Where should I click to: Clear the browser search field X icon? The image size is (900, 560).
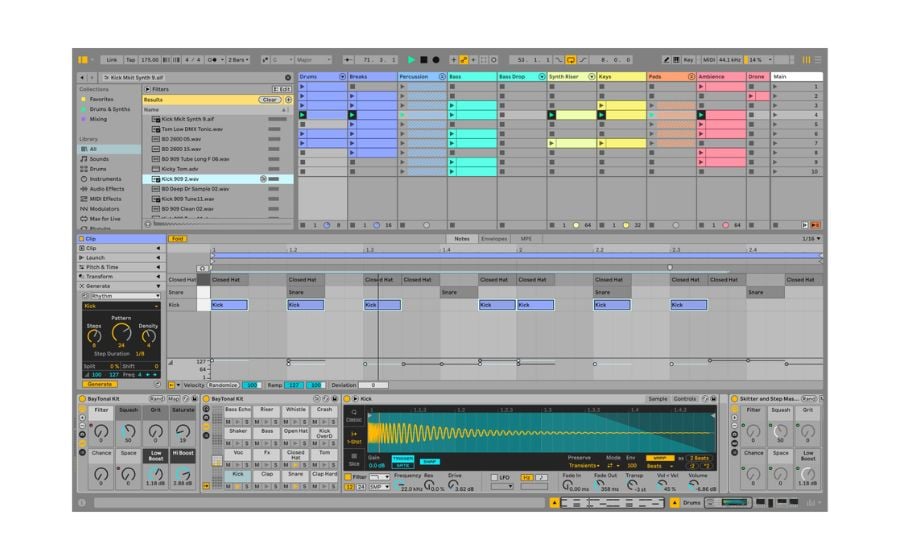coord(288,77)
